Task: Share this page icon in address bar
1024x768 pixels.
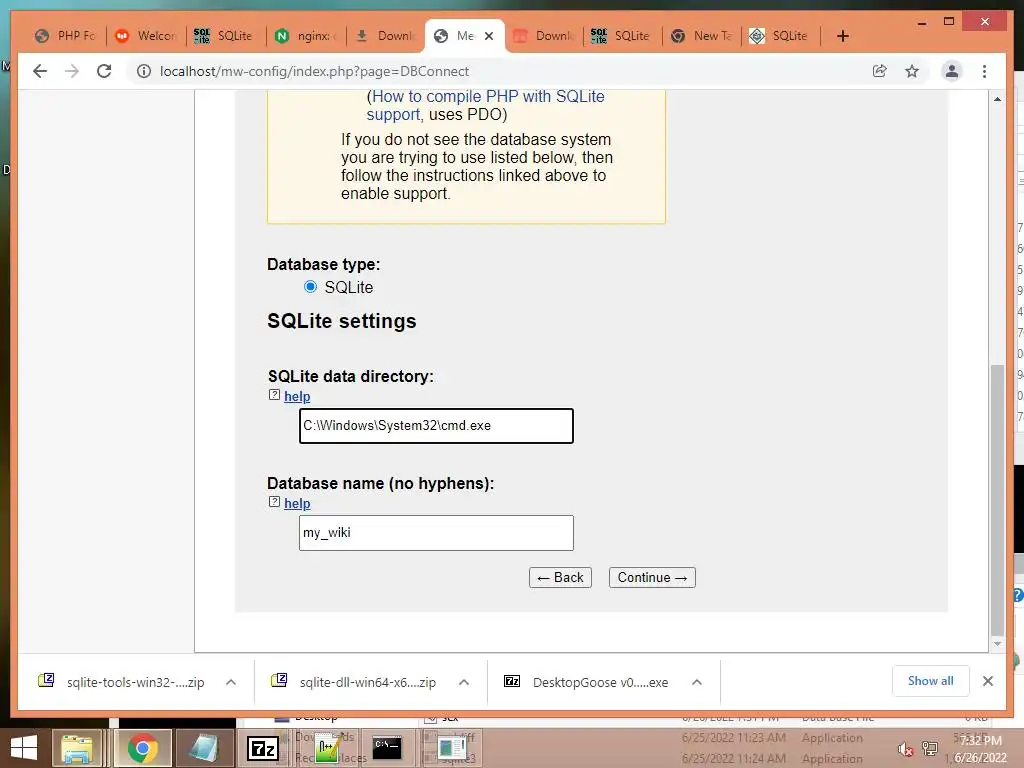Action: (x=880, y=71)
